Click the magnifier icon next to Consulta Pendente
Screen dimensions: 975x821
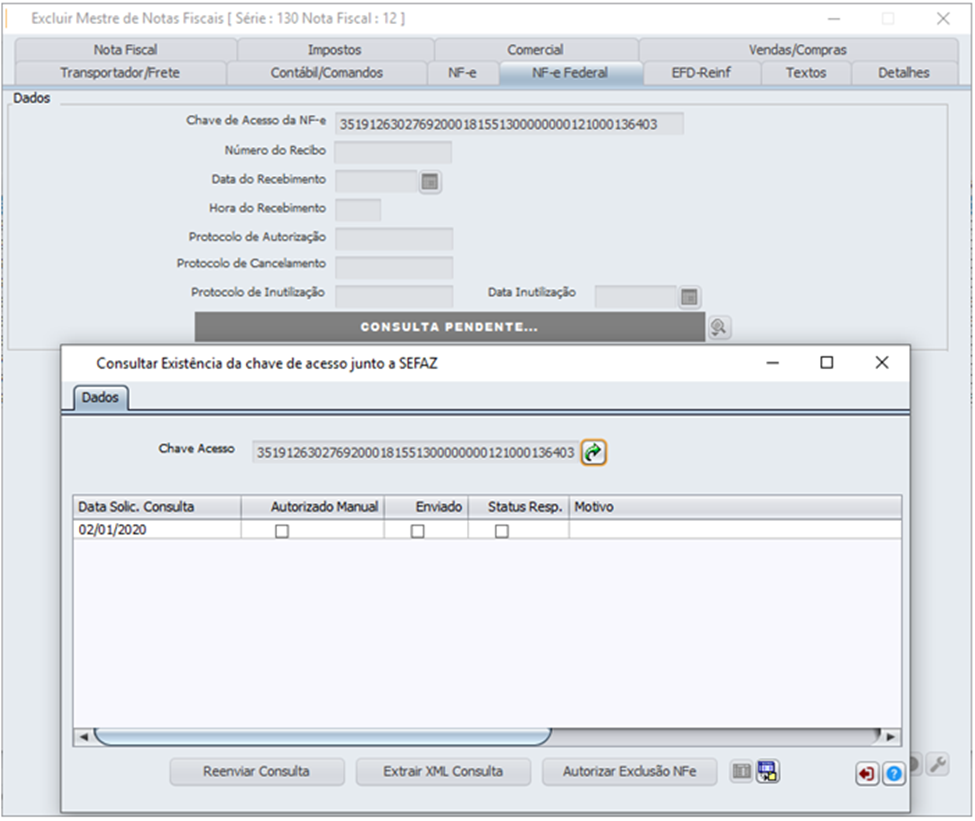[719, 327]
